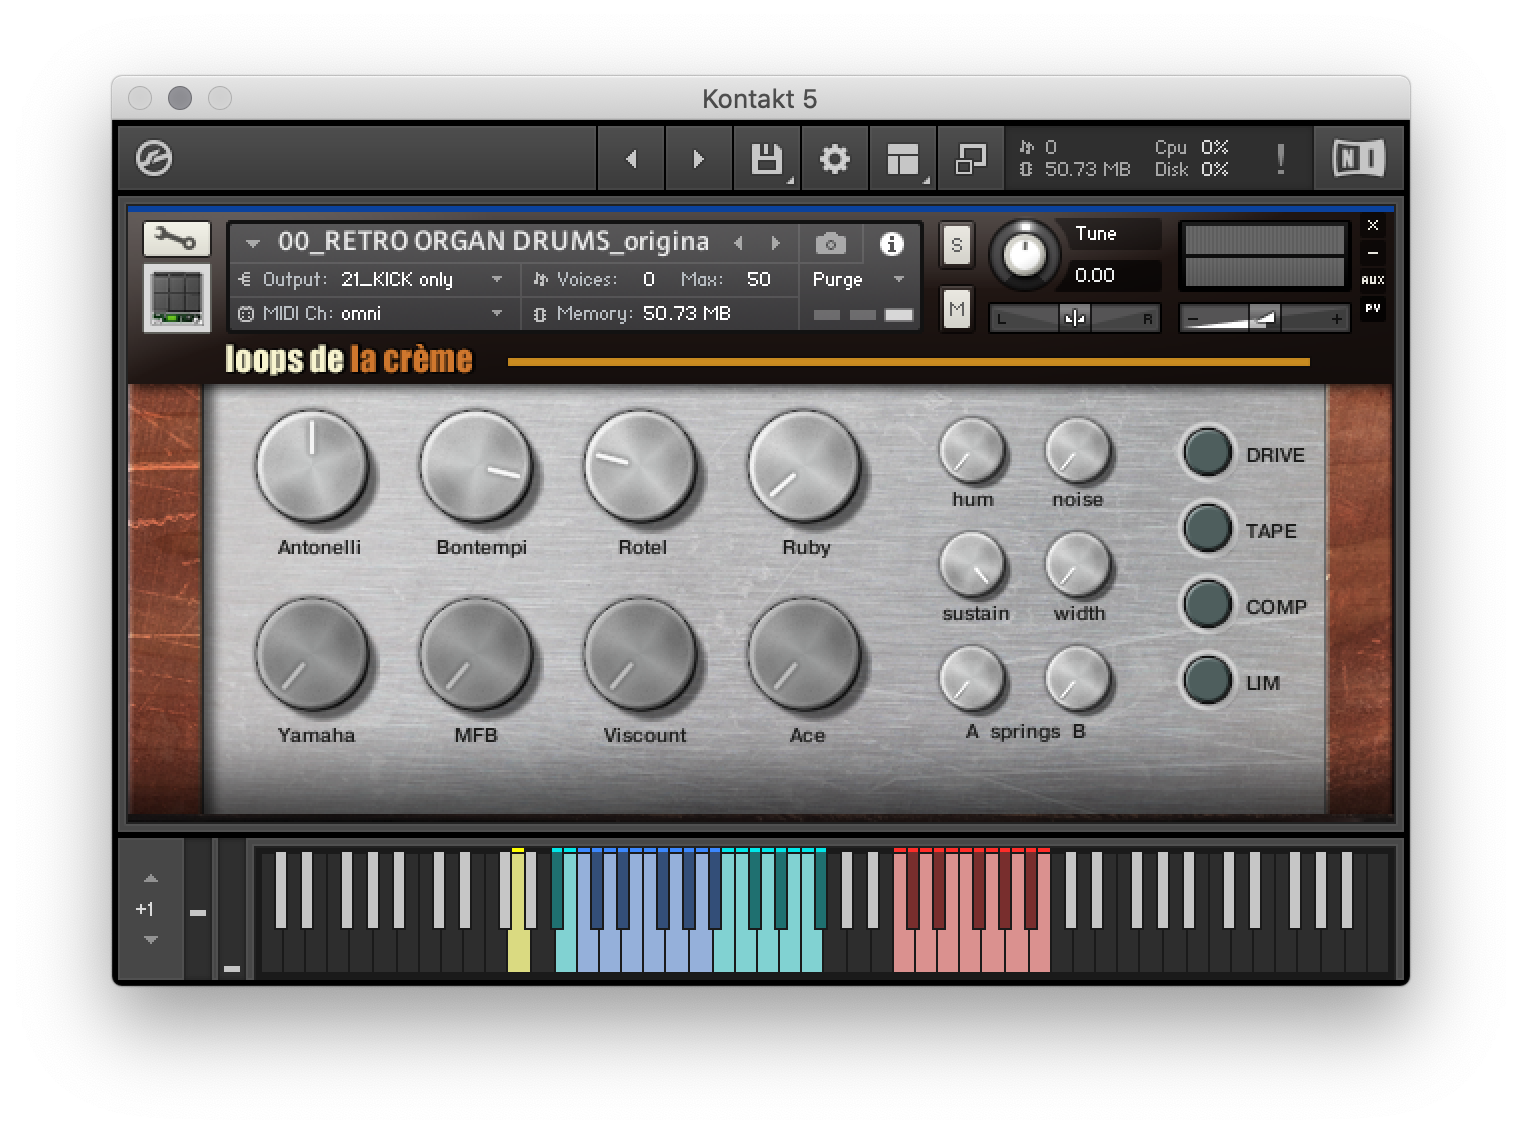
Task: Click the Ace knob
Action: click(804, 655)
